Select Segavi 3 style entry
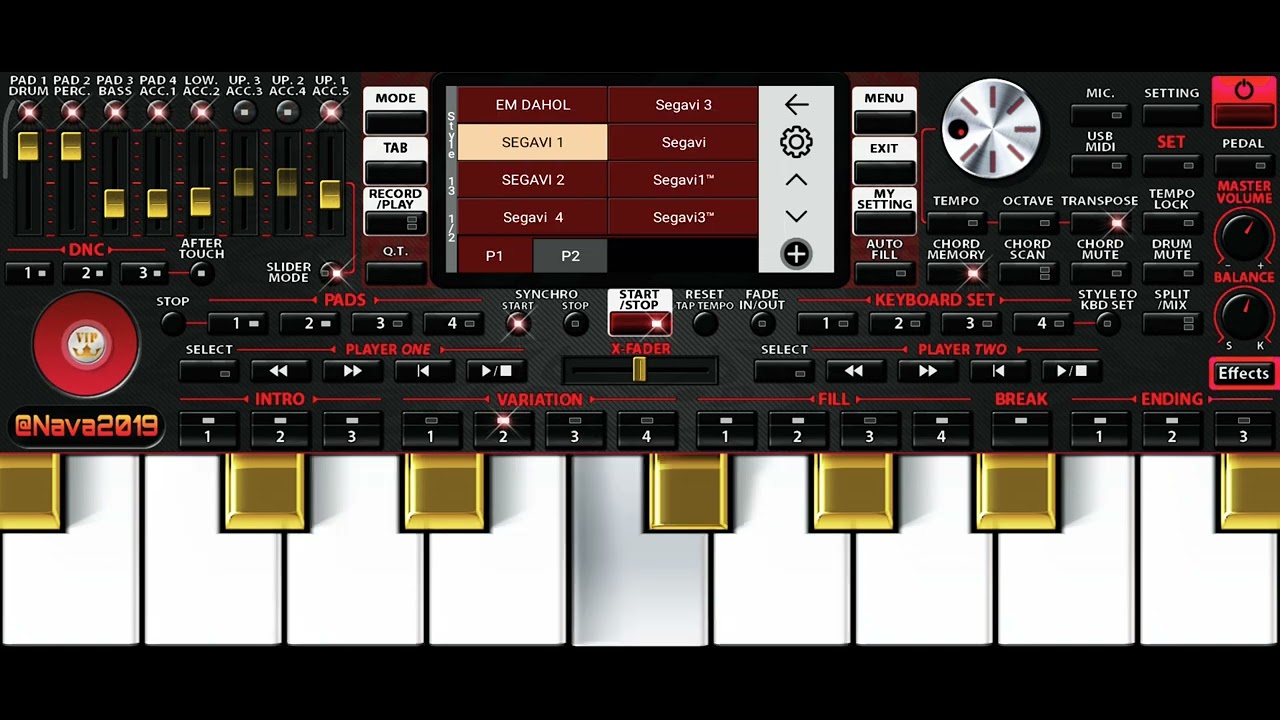 683,104
